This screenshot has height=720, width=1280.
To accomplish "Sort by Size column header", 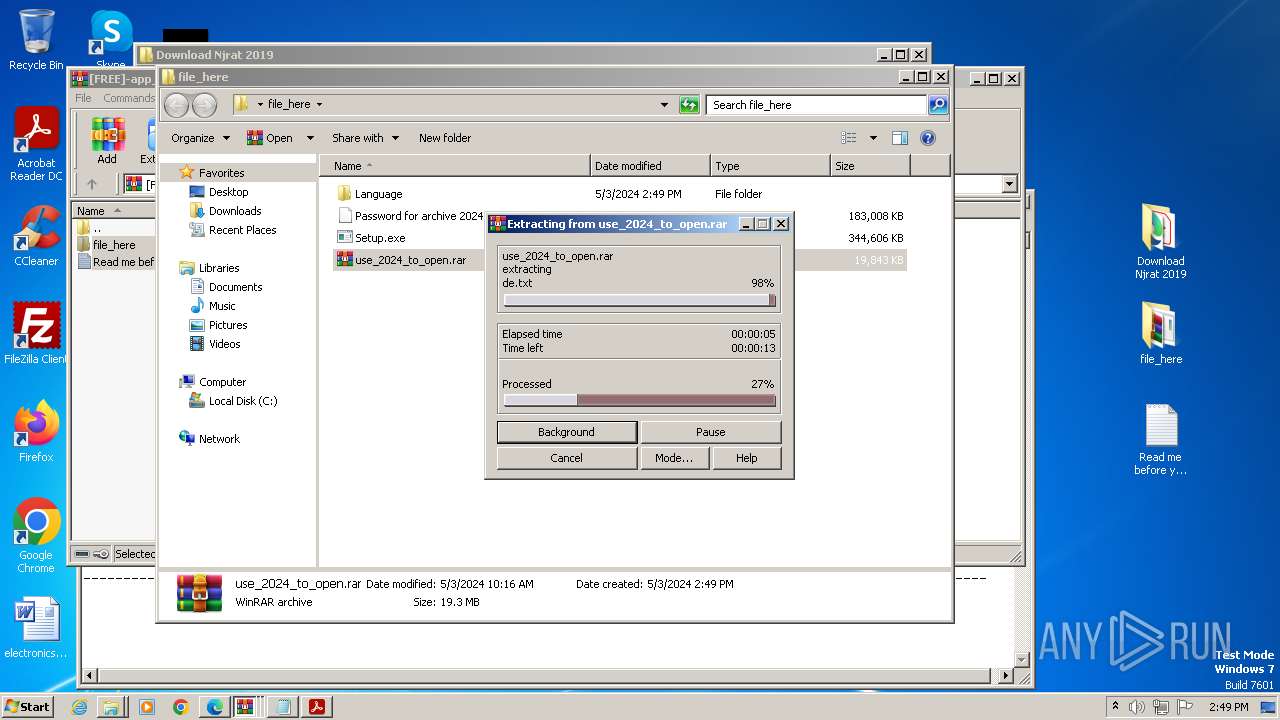I will click(x=870, y=166).
